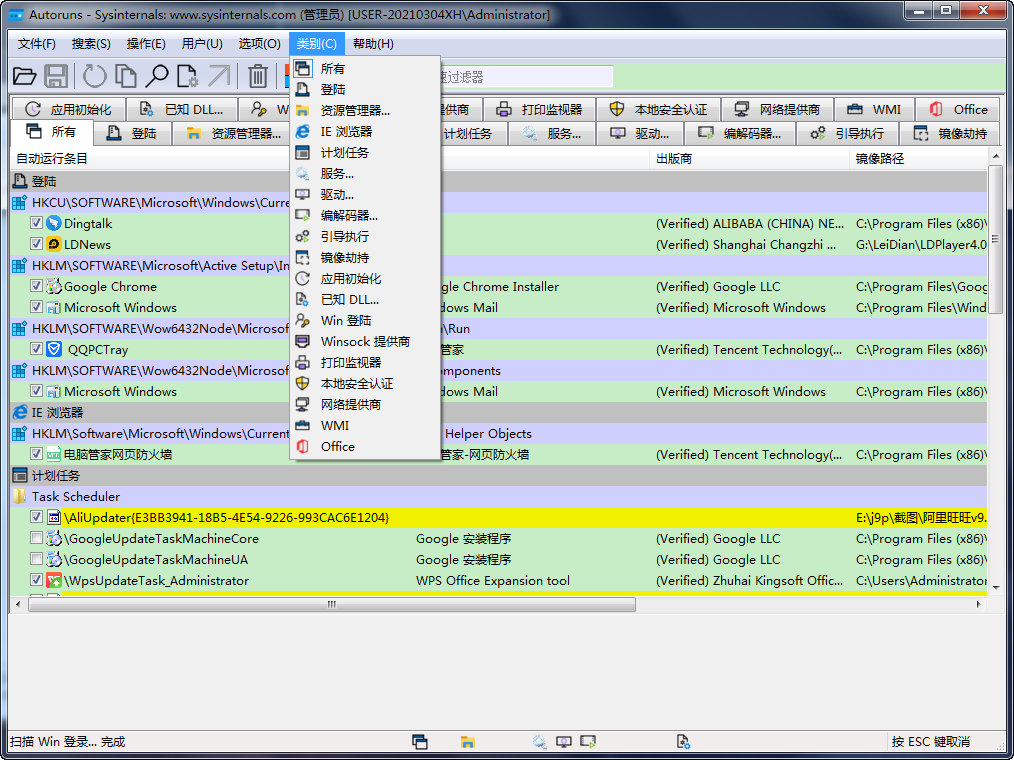The image size is (1014, 760).
Task: Switch to the 应用初始化 tab
Action: coord(69,109)
